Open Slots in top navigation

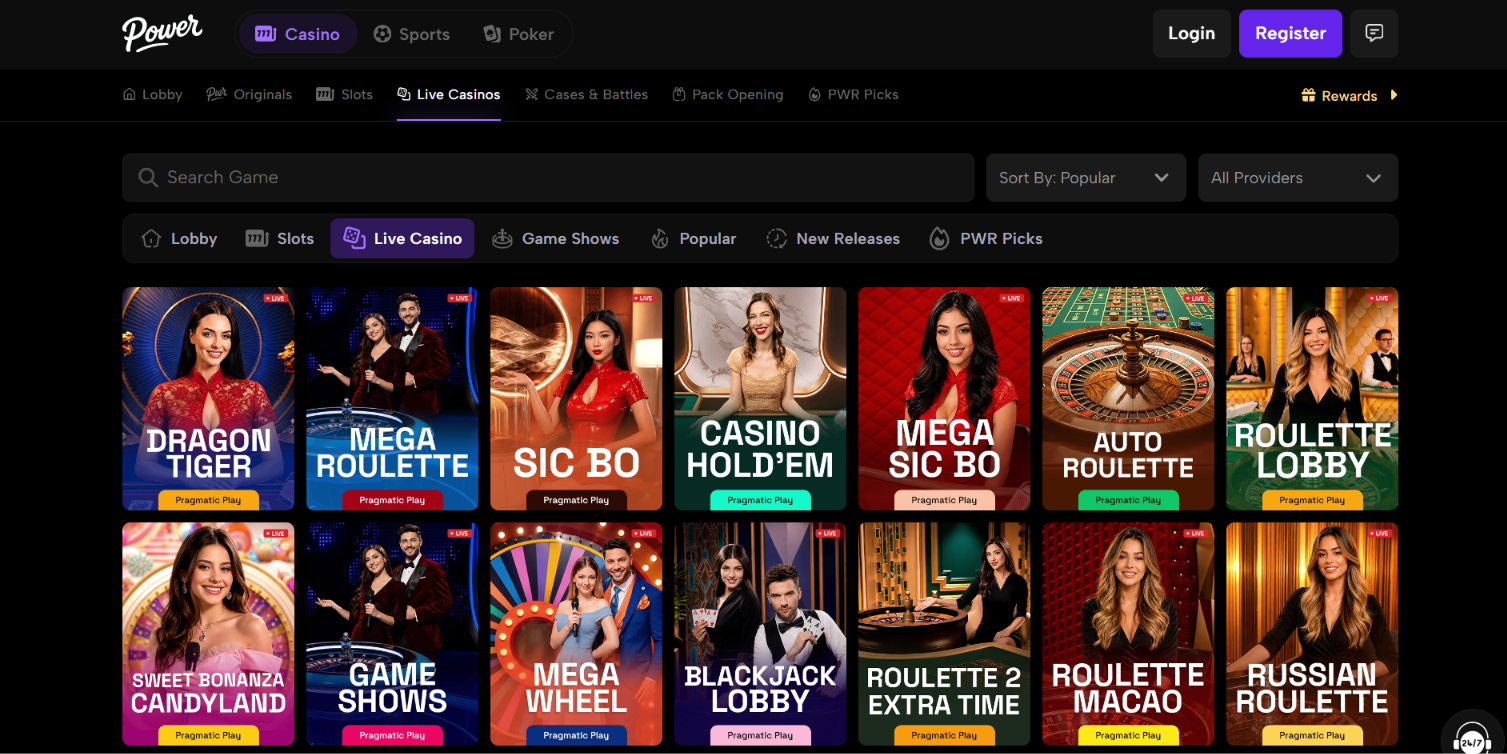point(344,94)
